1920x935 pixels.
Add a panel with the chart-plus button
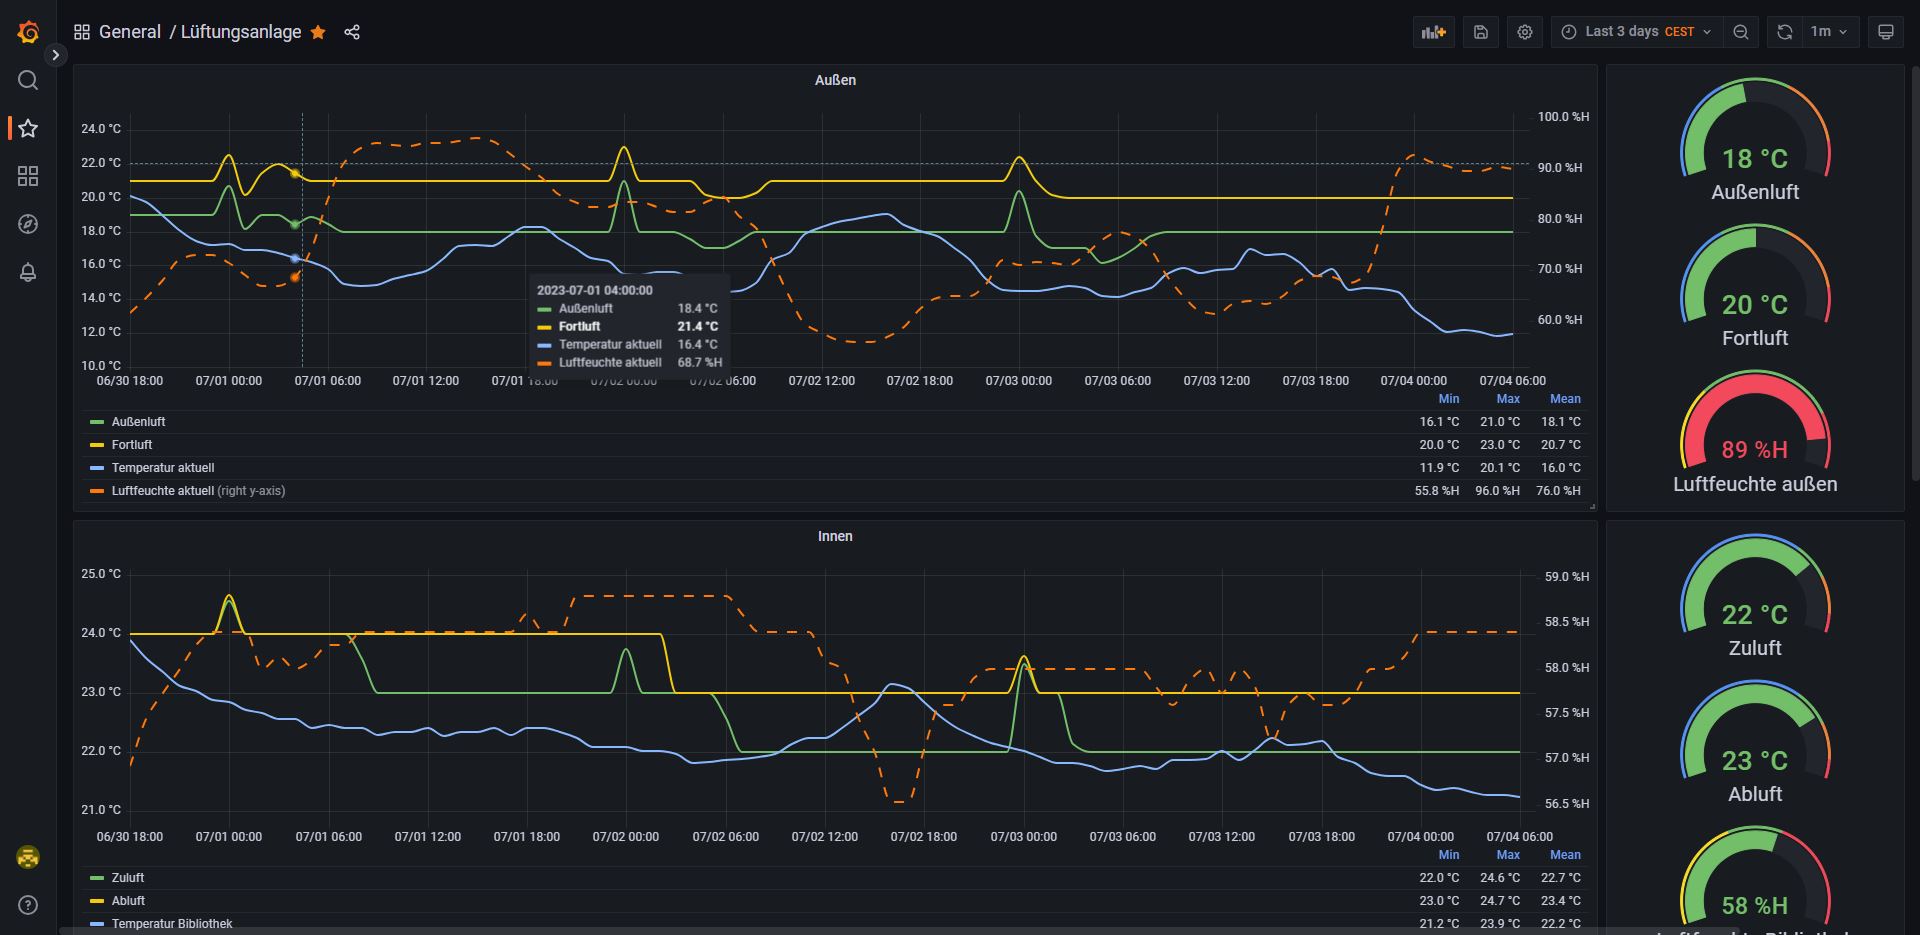1434,32
